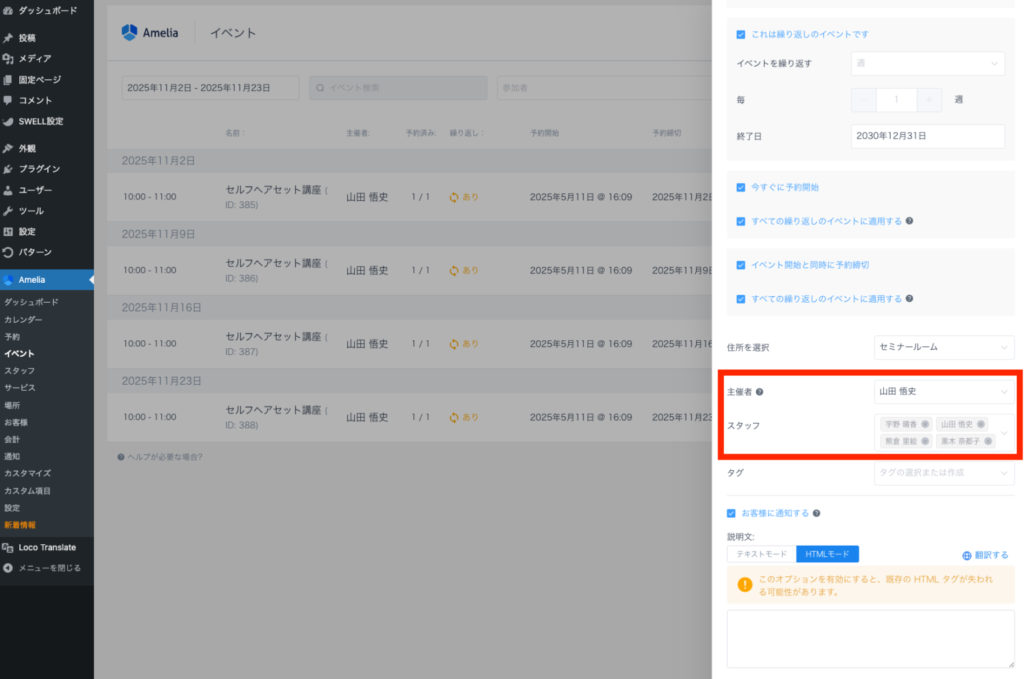Click help icon beside お客様に通知する
The width and height of the screenshot is (1024, 679).
click(x=817, y=513)
